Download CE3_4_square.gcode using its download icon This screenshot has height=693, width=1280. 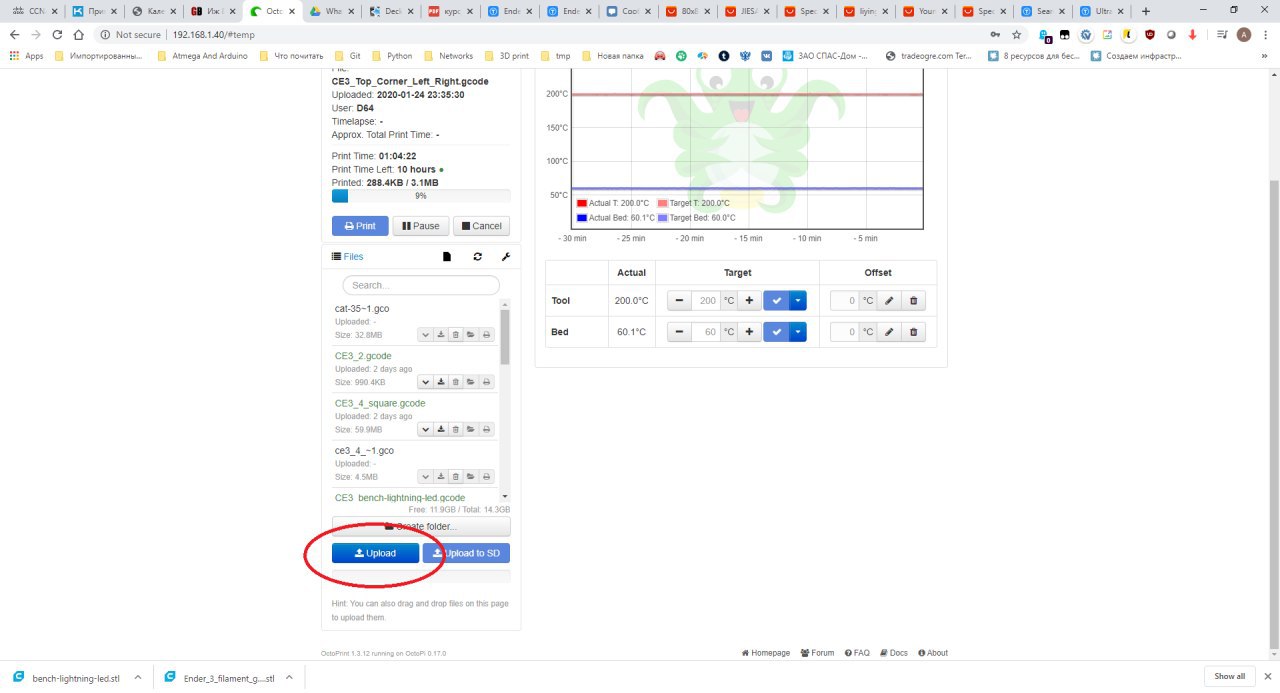441,429
